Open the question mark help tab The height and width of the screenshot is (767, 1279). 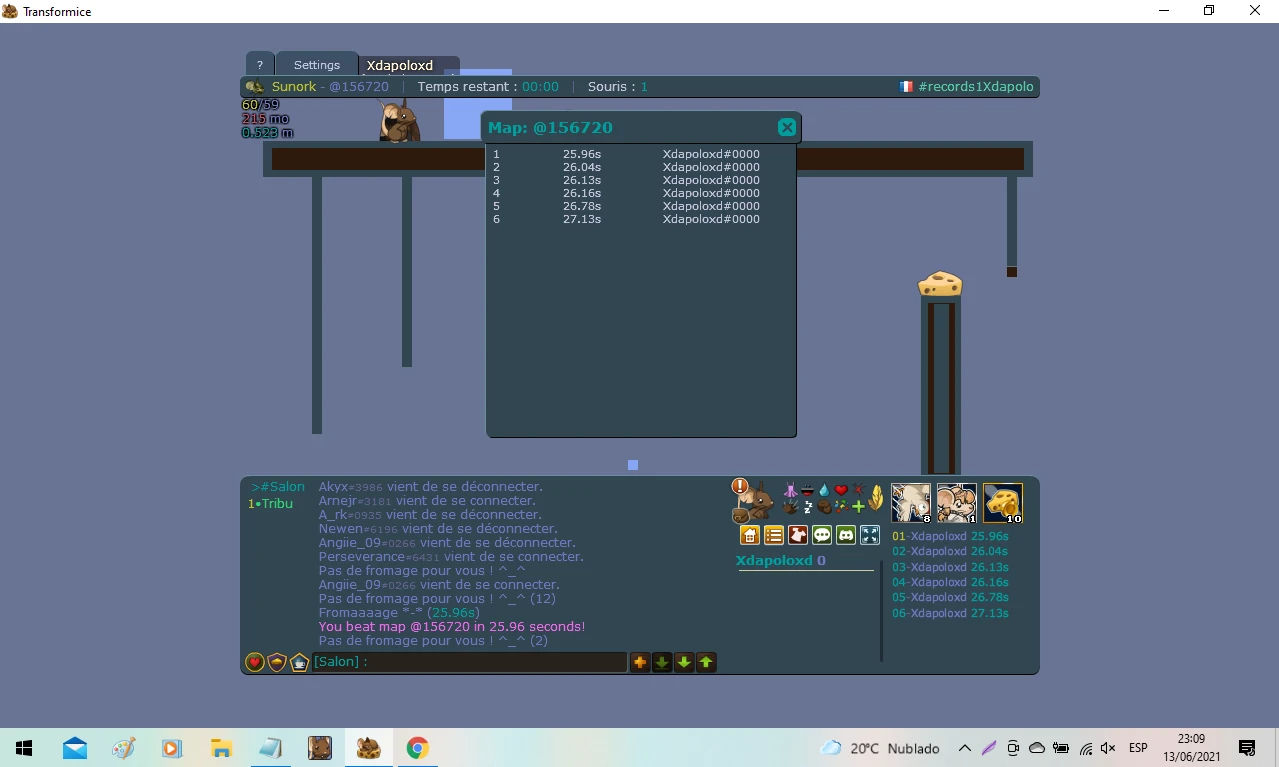click(x=259, y=65)
